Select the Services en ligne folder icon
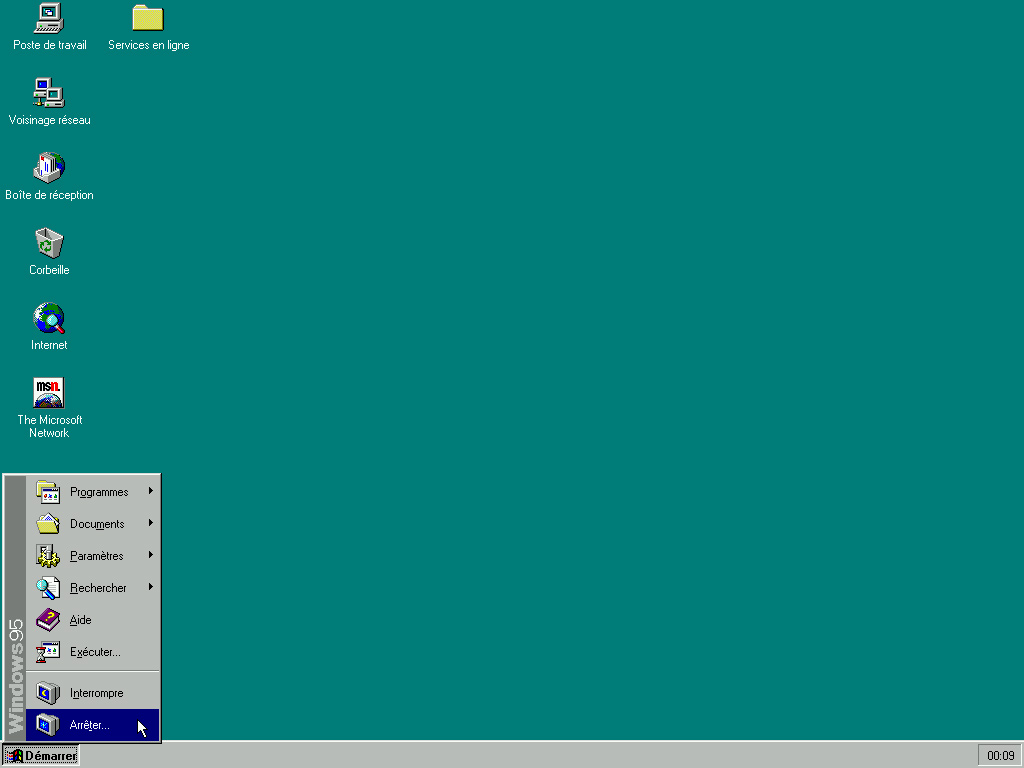The height and width of the screenshot is (768, 1024). coord(148,18)
